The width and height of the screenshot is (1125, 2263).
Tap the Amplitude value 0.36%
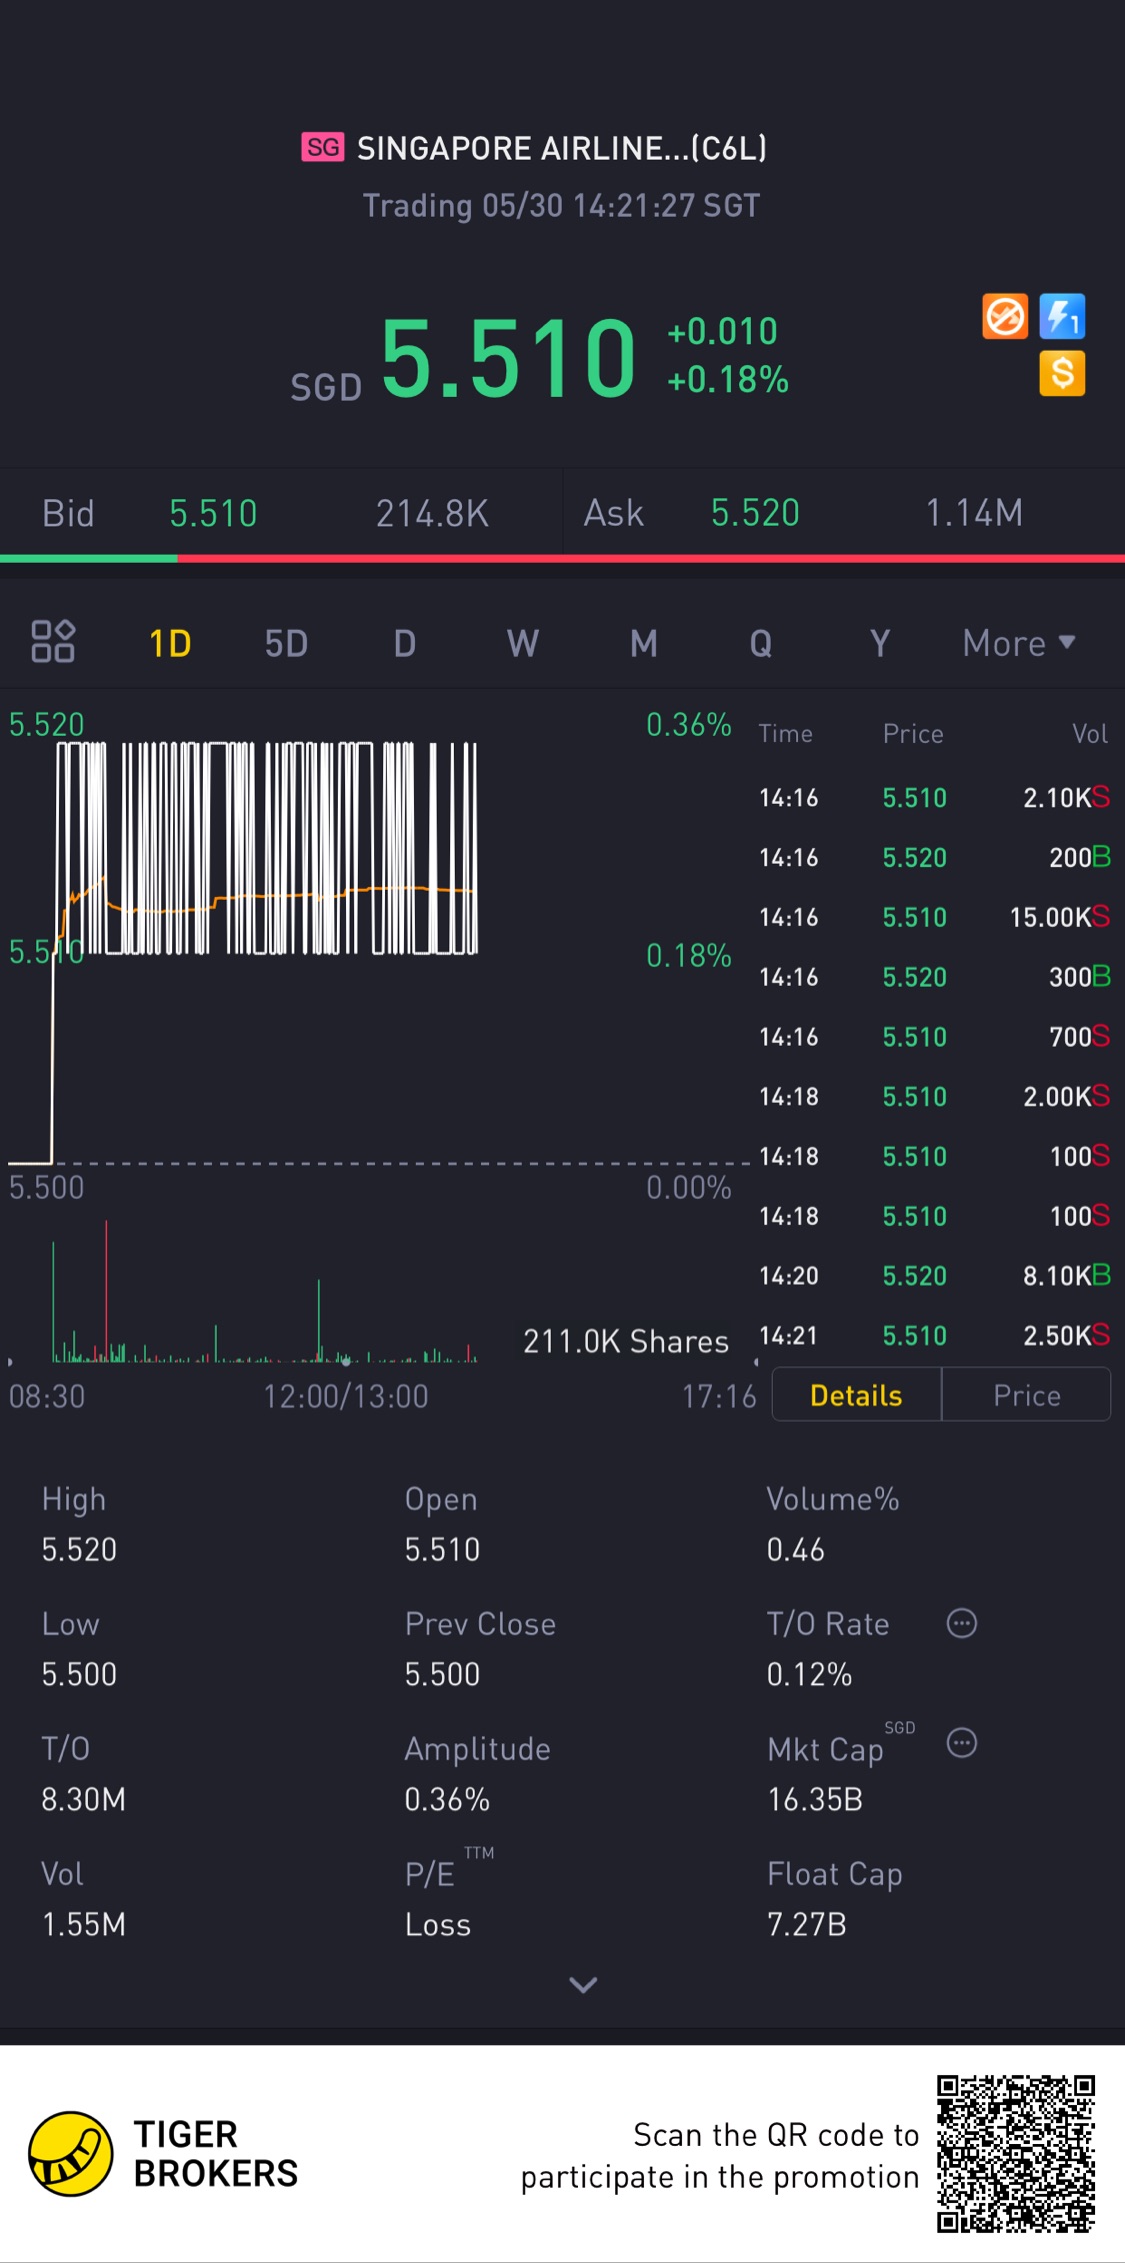(447, 1799)
